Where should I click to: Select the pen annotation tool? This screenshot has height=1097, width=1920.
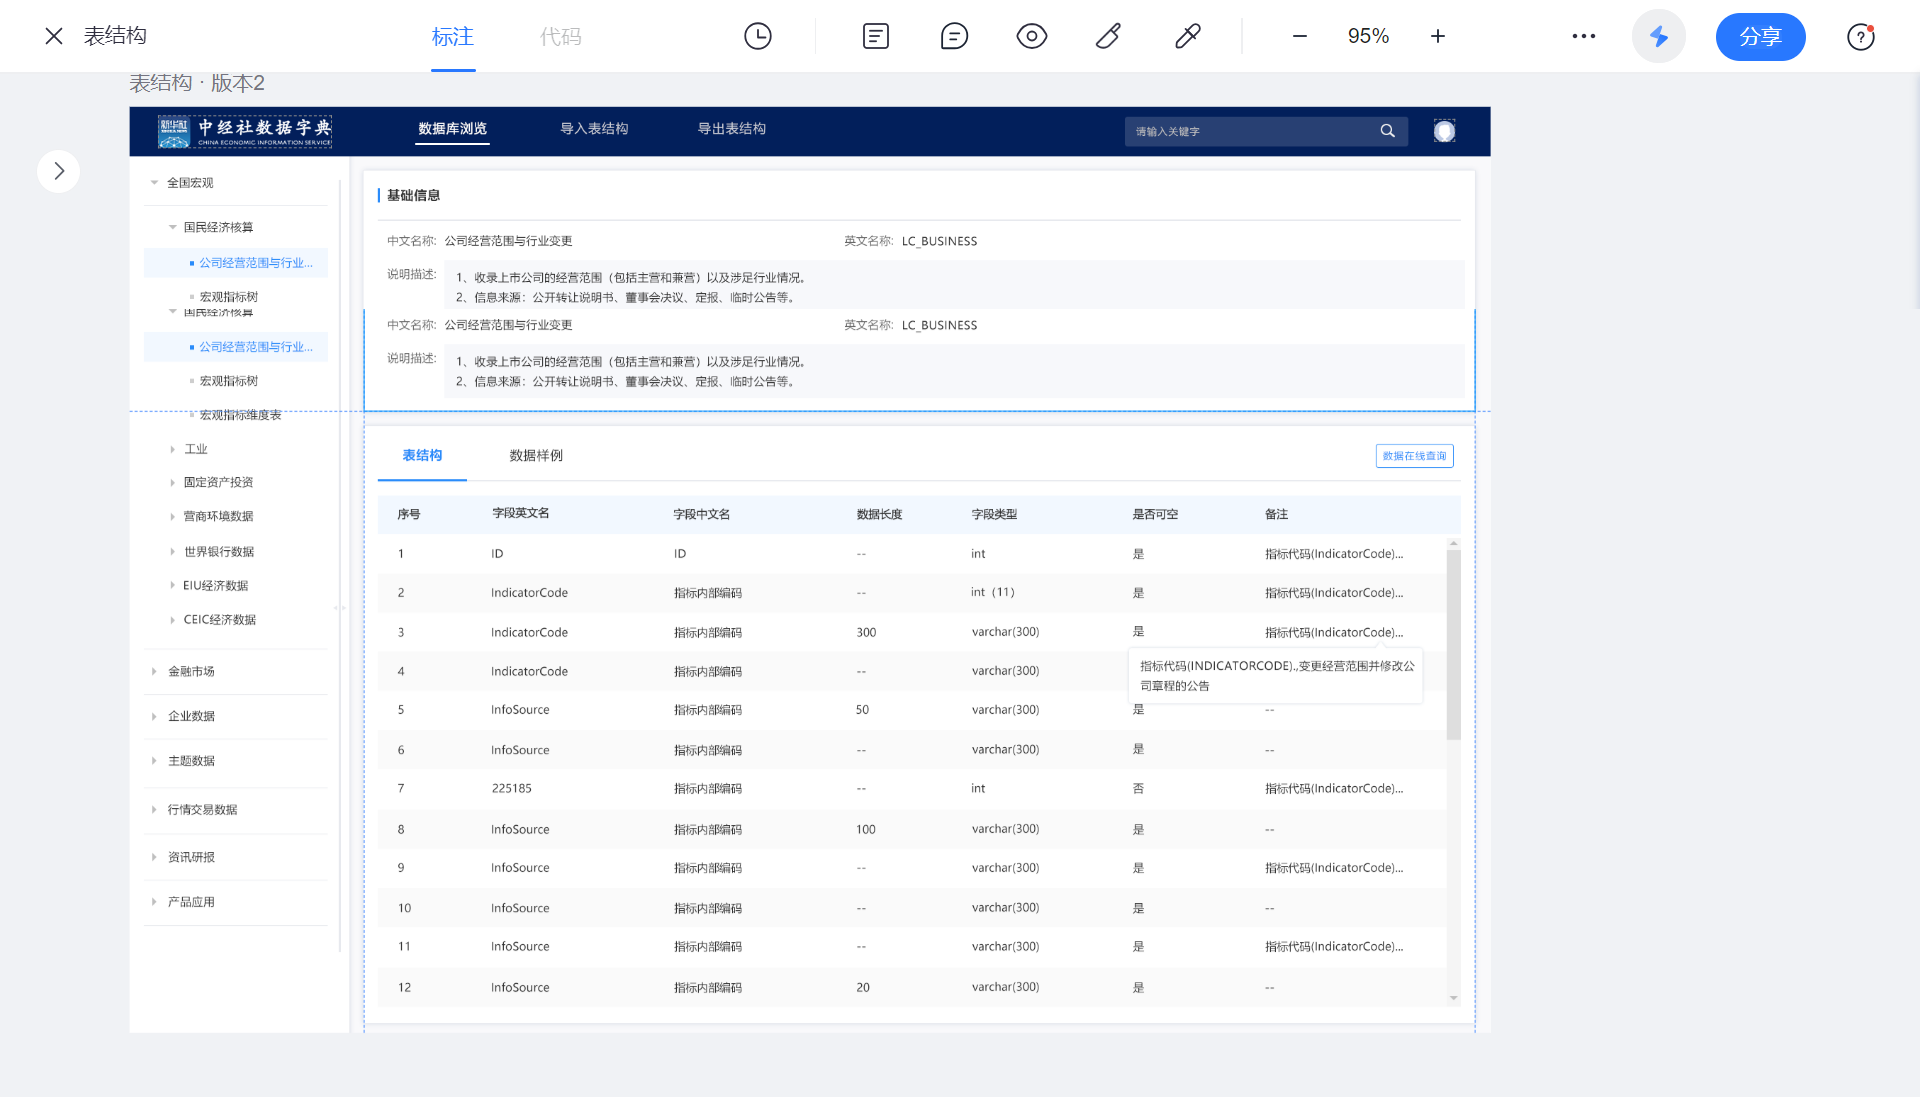point(1108,36)
